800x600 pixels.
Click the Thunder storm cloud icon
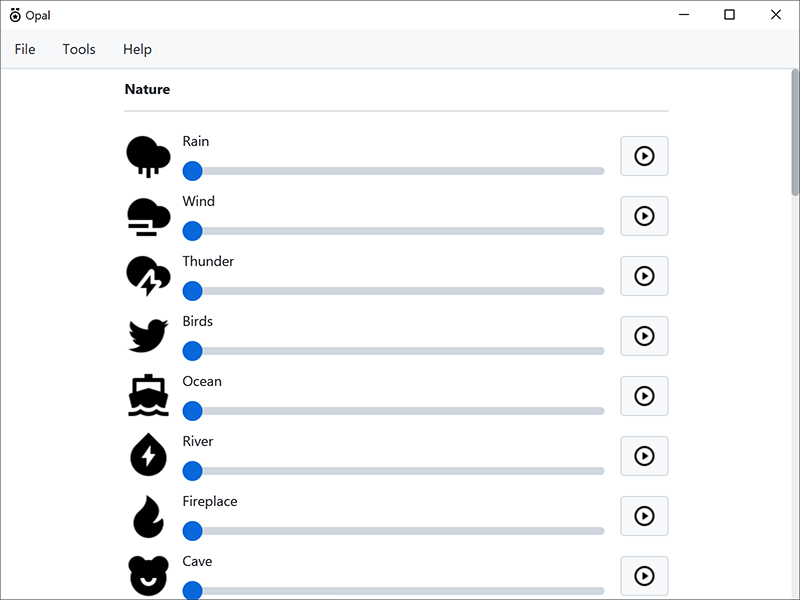[x=148, y=276]
